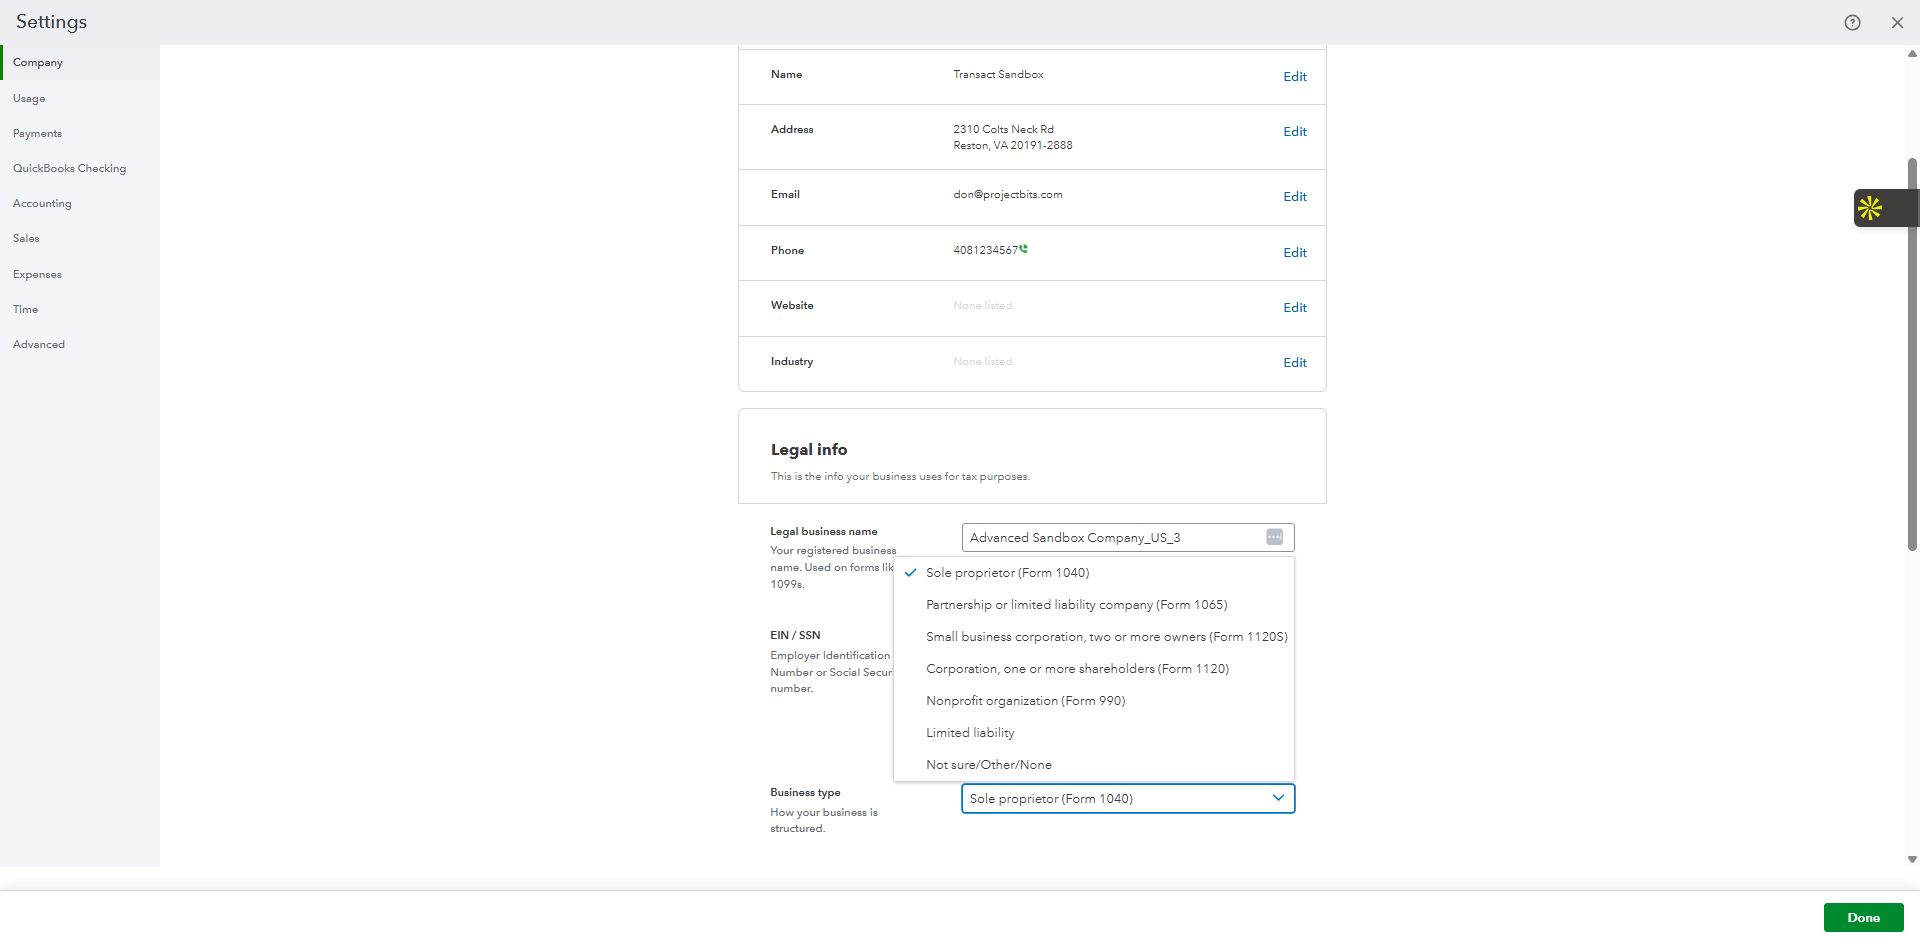Open the help question mark icon
1920x945 pixels.
(1852, 22)
